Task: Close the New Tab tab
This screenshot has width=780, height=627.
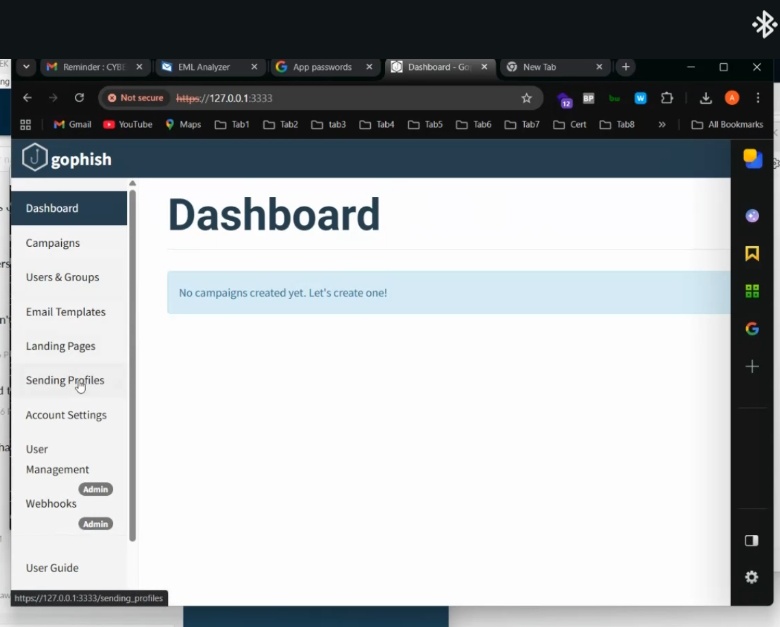Action: click(599, 67)
